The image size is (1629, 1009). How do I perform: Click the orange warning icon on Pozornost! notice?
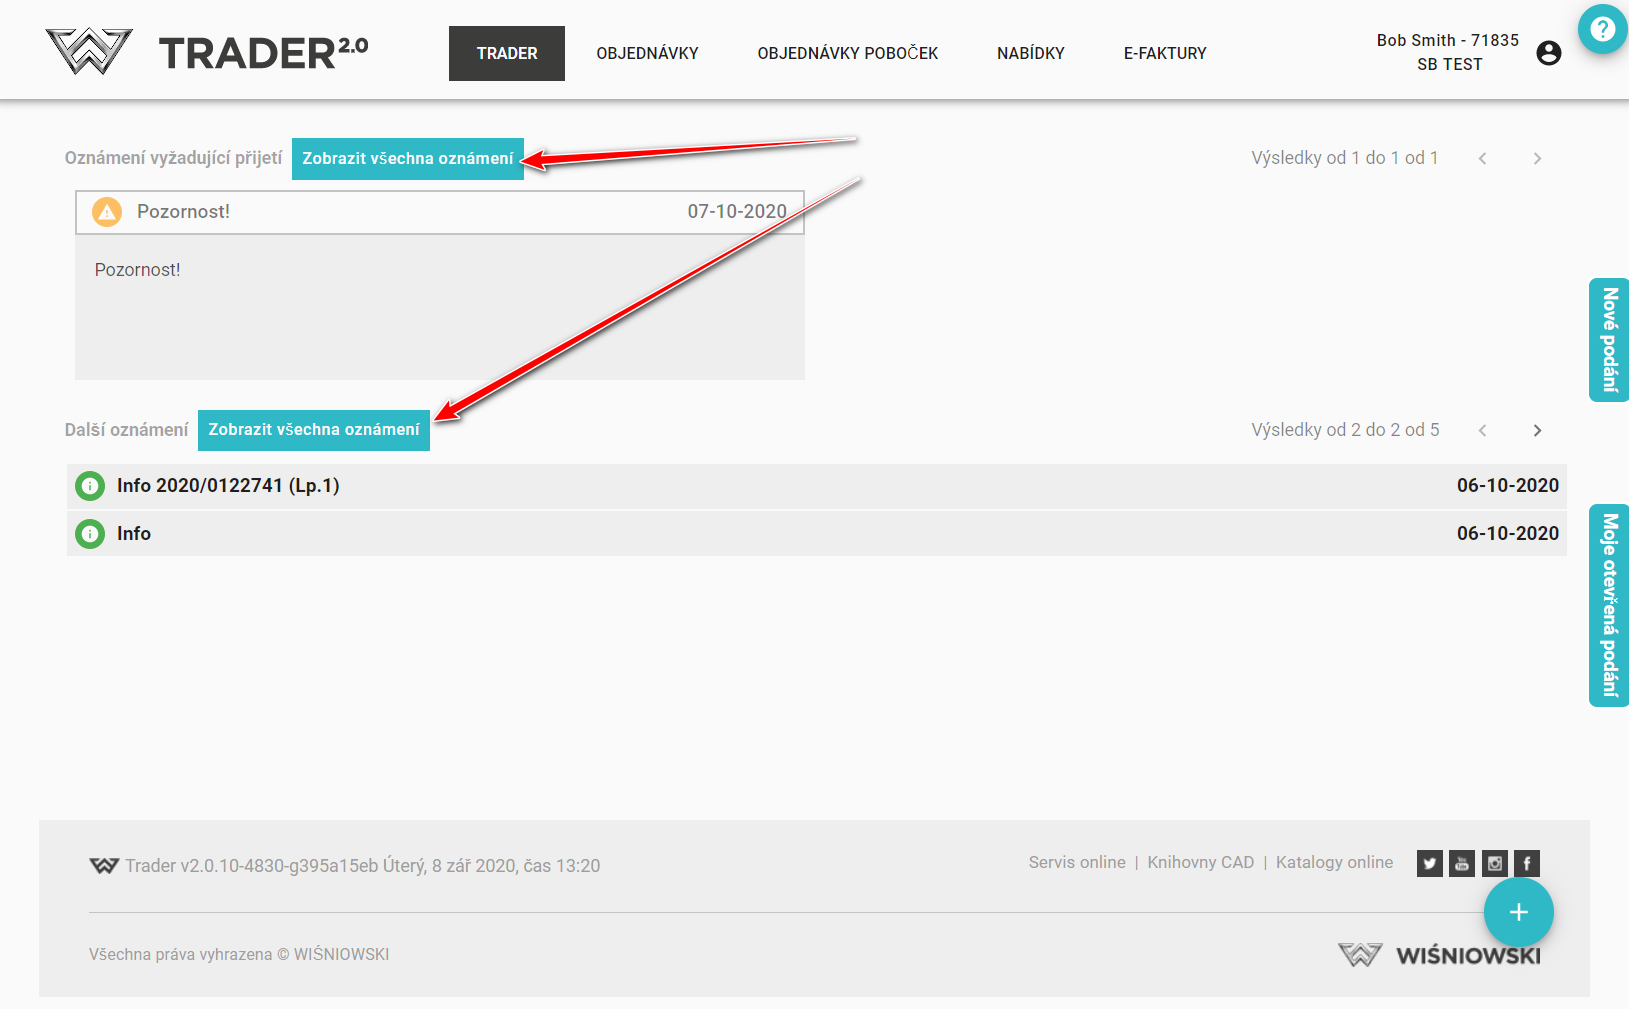tap(107, 212)
